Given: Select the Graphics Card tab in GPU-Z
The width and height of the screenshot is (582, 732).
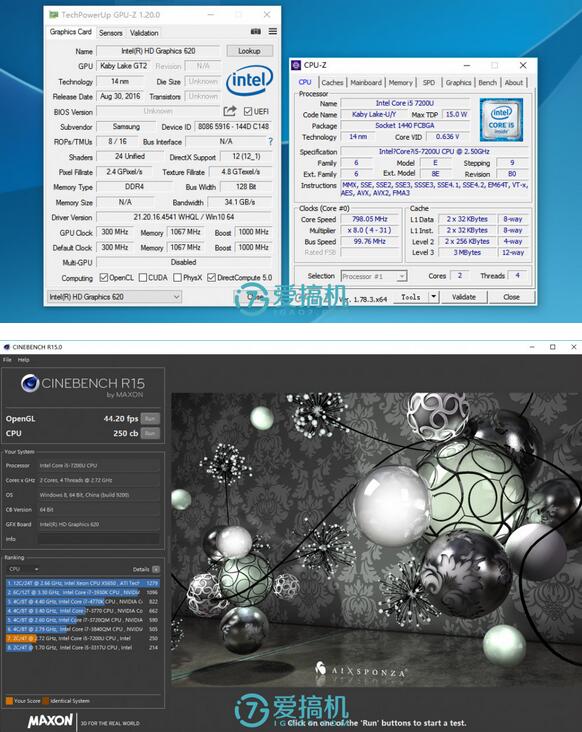Looking at the screenshot, I should (70, 32).
